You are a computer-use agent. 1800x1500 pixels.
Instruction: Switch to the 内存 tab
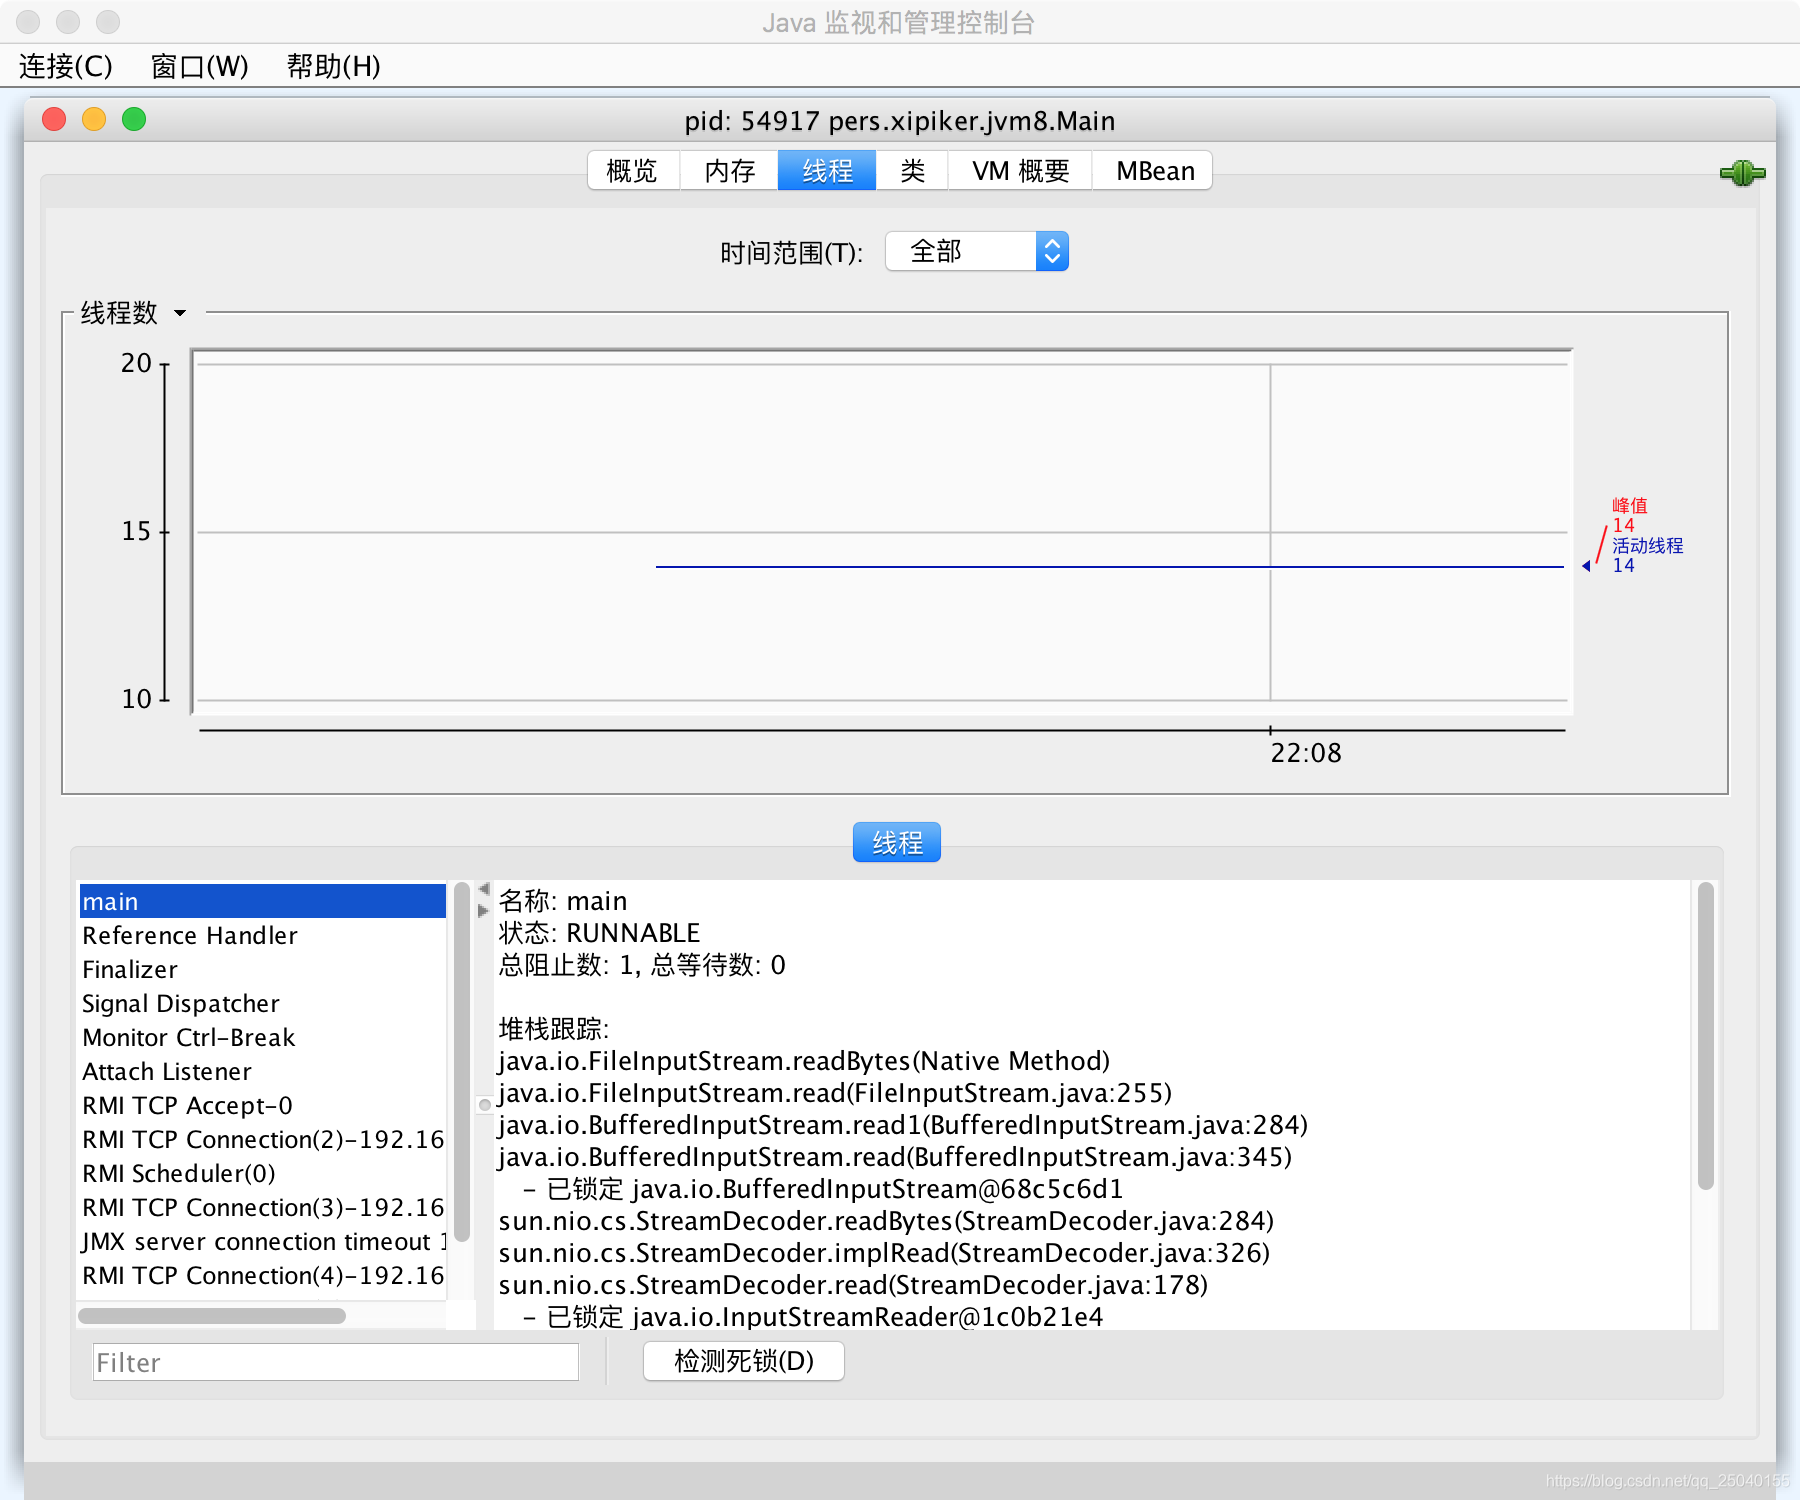point(729,171)
